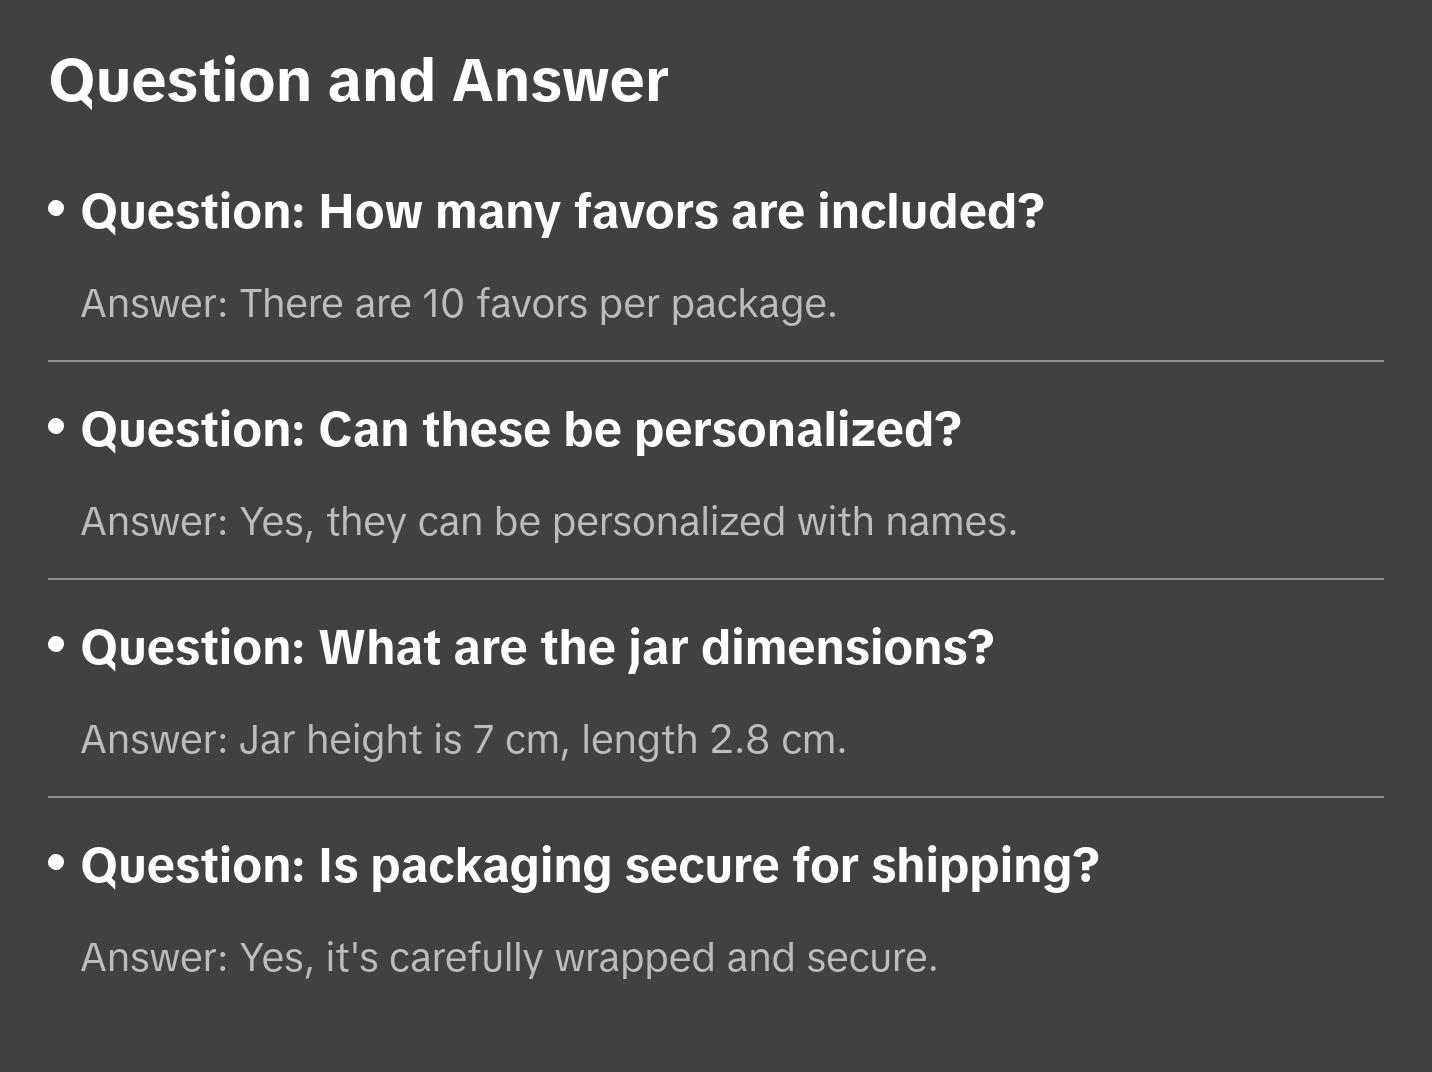The height and width of the screenshot is (1072, 1432).
Task: Click the bullet beside the personalized question
Action: (57, 426)
